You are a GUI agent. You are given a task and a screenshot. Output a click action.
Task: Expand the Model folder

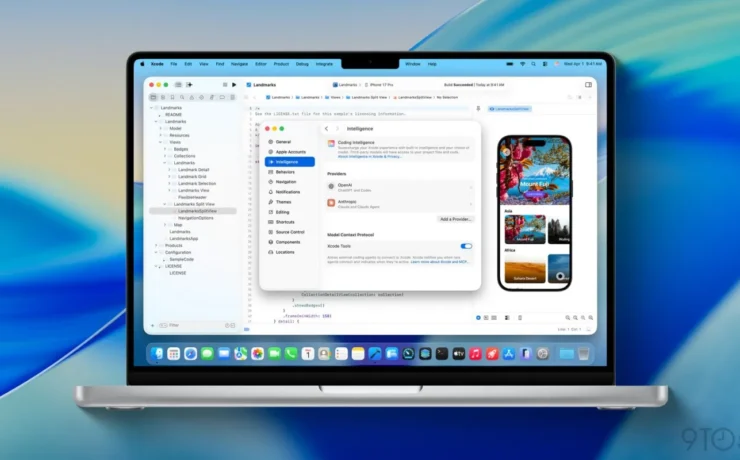[x=160, y=128]
